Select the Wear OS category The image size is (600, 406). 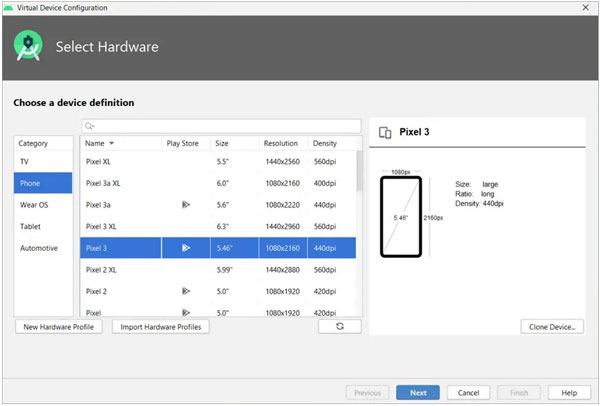coord(43,205)
